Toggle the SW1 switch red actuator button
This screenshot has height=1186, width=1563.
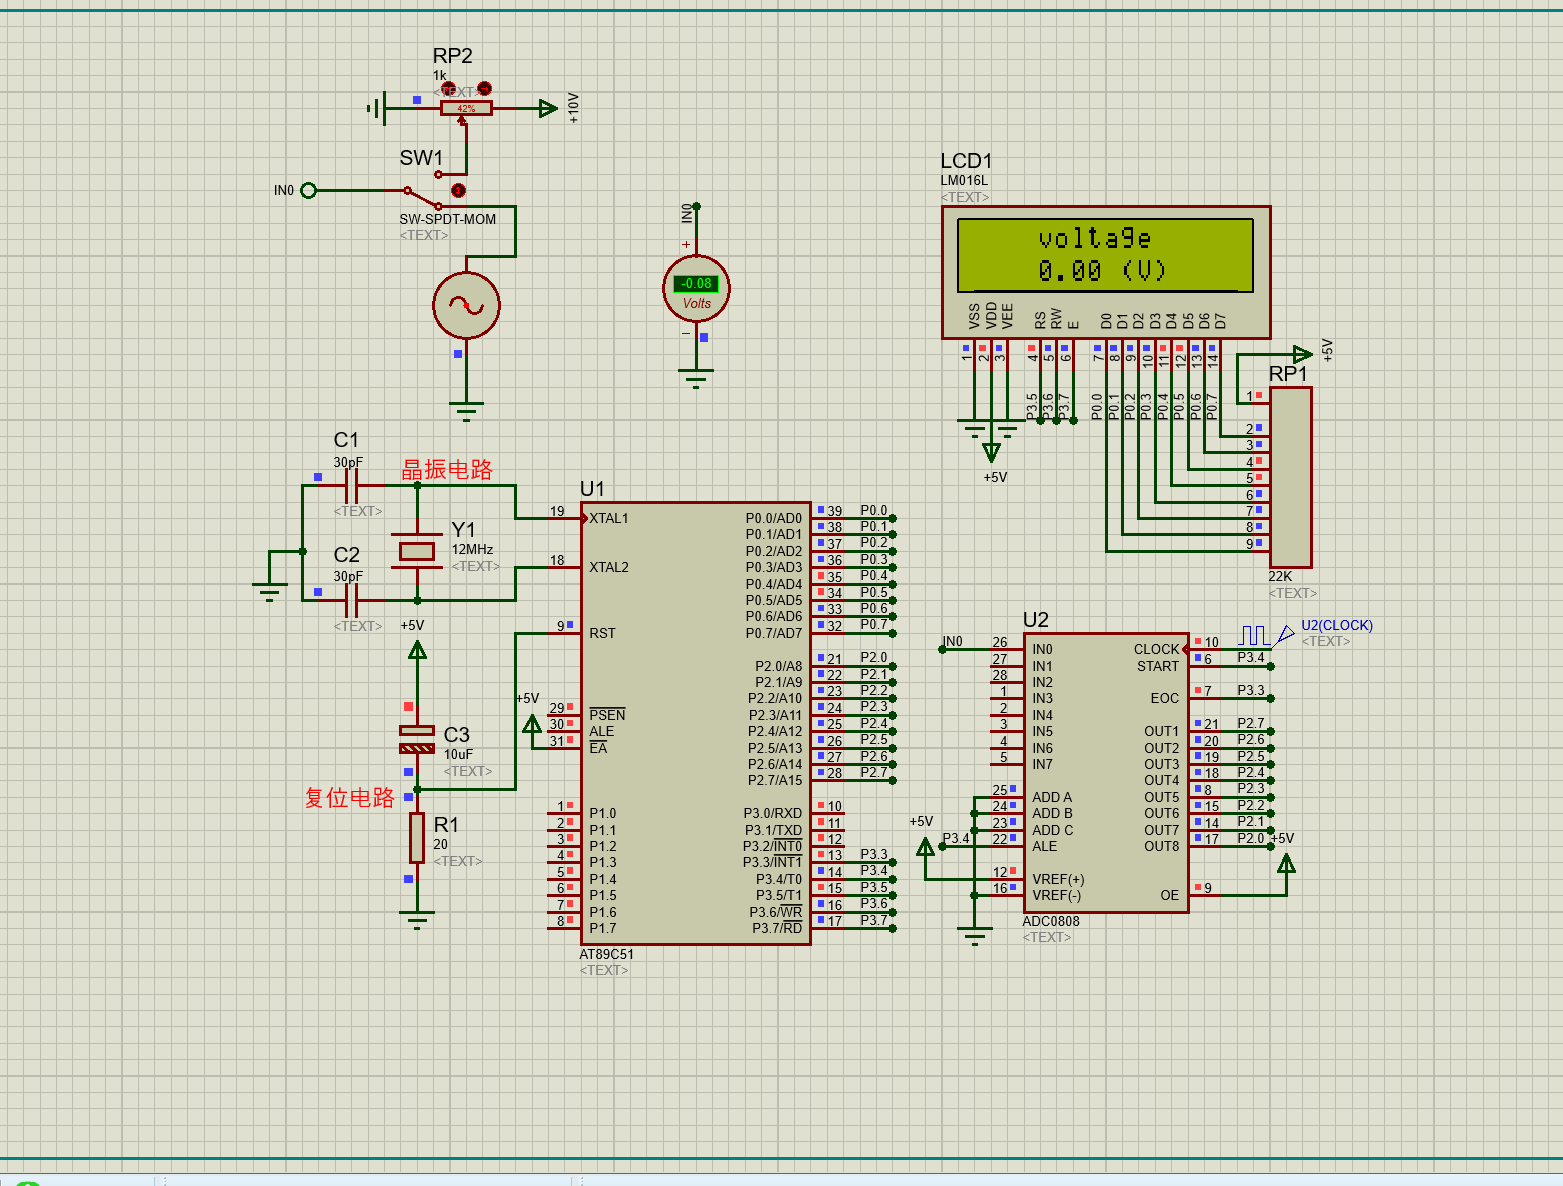pyautogui.click(x=458, y=190)
